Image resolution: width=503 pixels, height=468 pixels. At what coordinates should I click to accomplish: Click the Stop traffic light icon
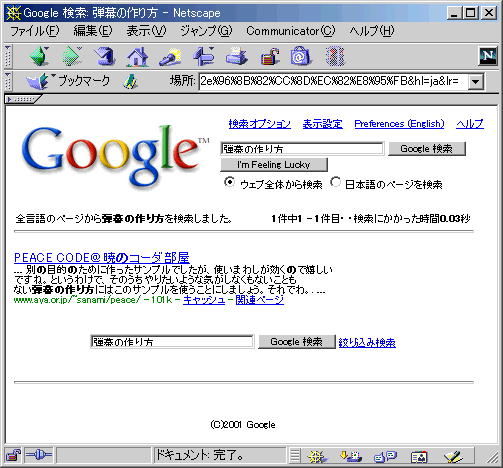335,56
